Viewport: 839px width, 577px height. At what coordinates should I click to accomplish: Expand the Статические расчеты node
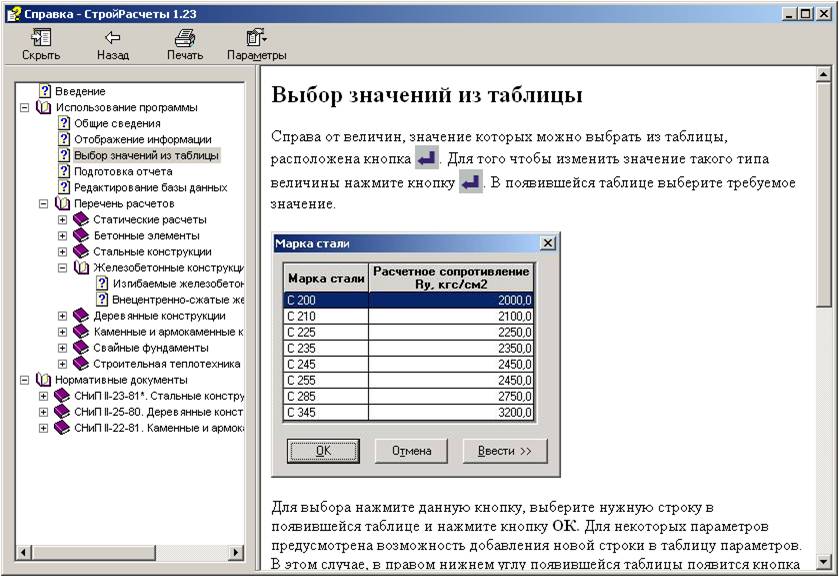click(x=63, y=220)
